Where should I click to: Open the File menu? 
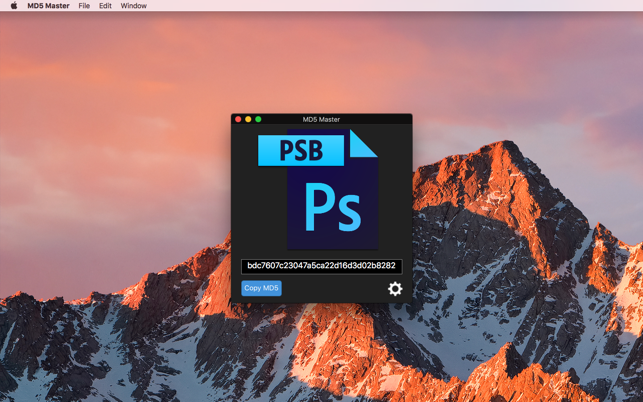coord(84,6)
